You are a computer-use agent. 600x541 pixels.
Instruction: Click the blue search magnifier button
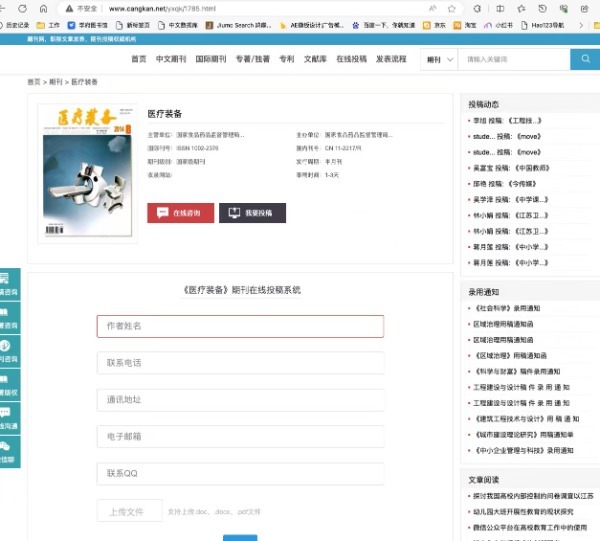tap(585, 59)
